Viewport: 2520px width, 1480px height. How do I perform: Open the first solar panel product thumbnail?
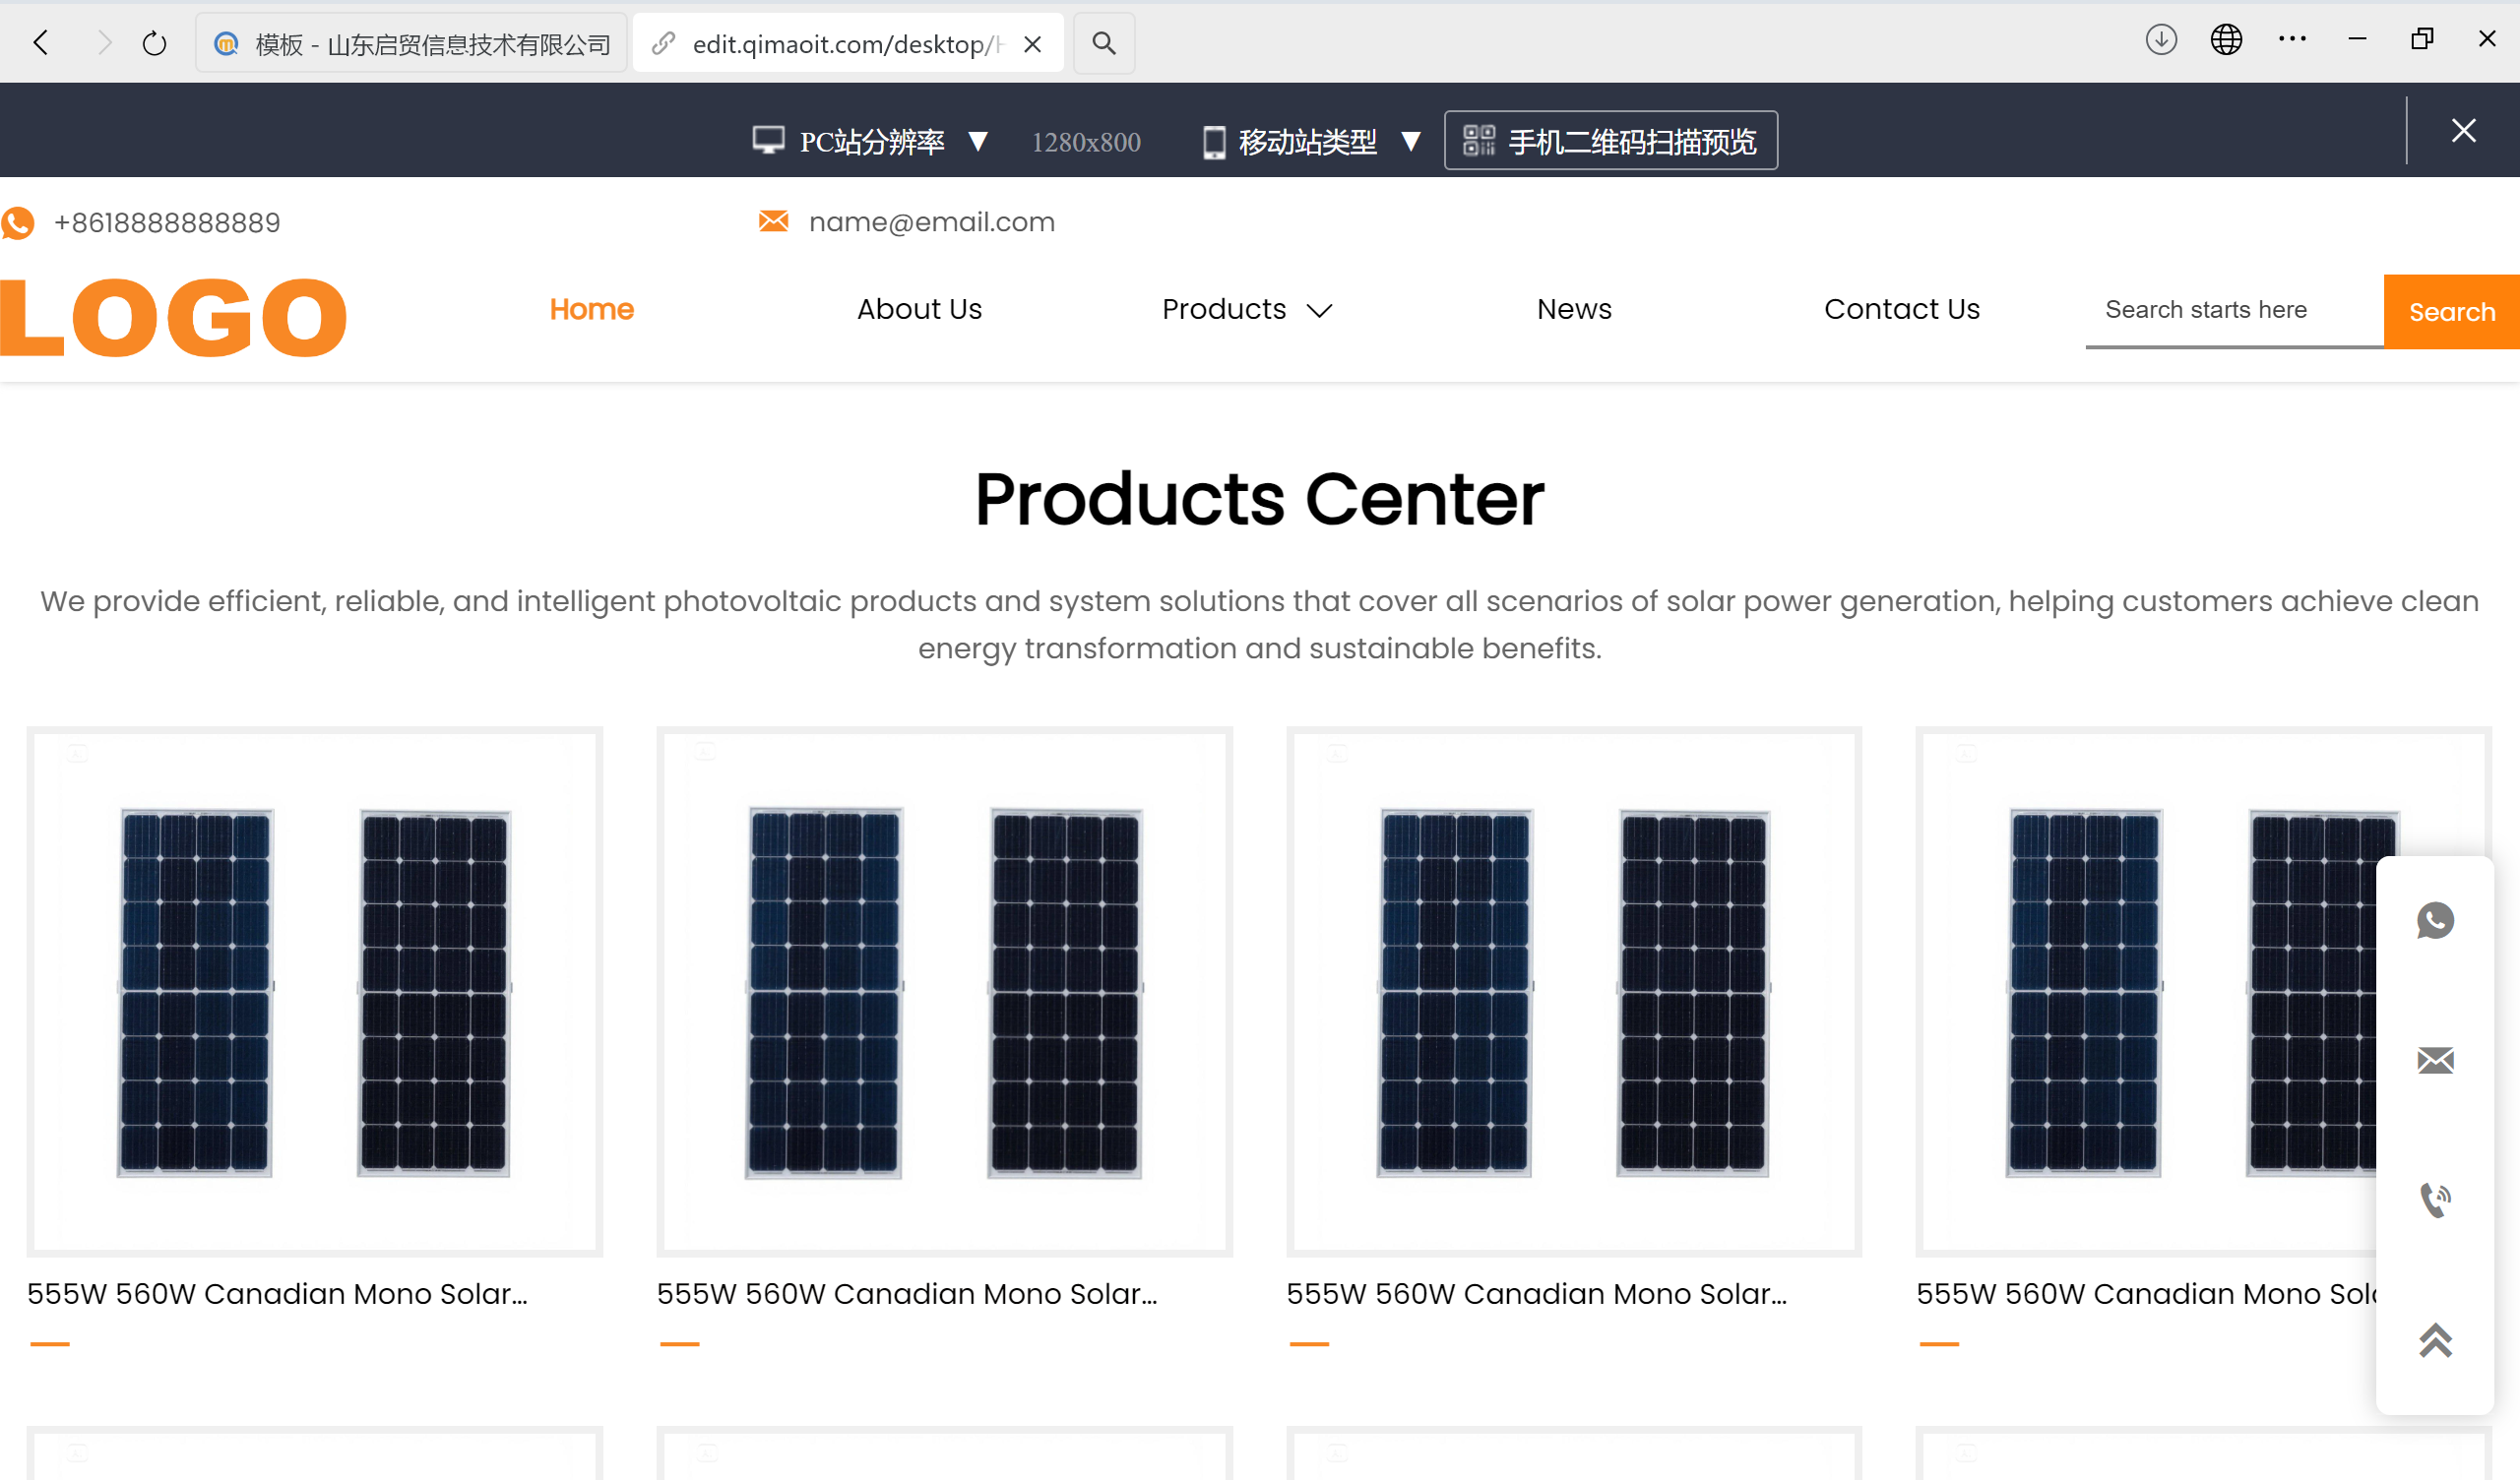point(315,991)
